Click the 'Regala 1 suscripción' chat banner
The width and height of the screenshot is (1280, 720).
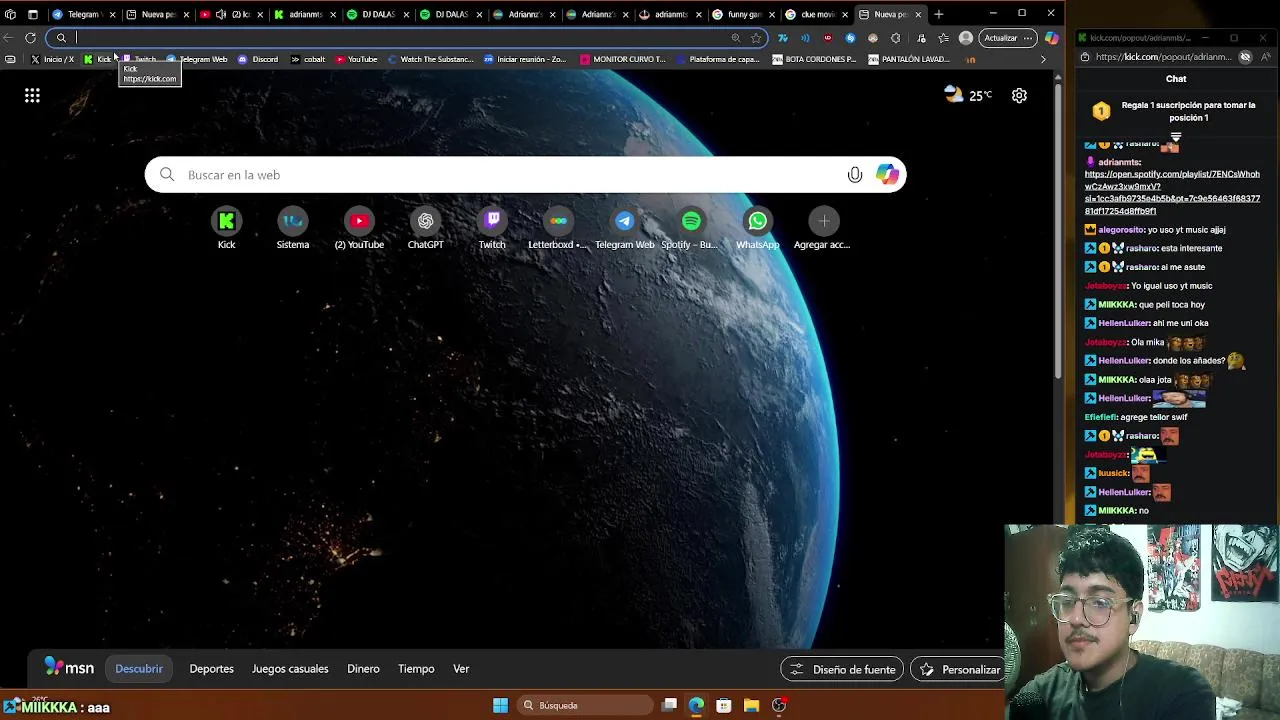point(1176,111)
